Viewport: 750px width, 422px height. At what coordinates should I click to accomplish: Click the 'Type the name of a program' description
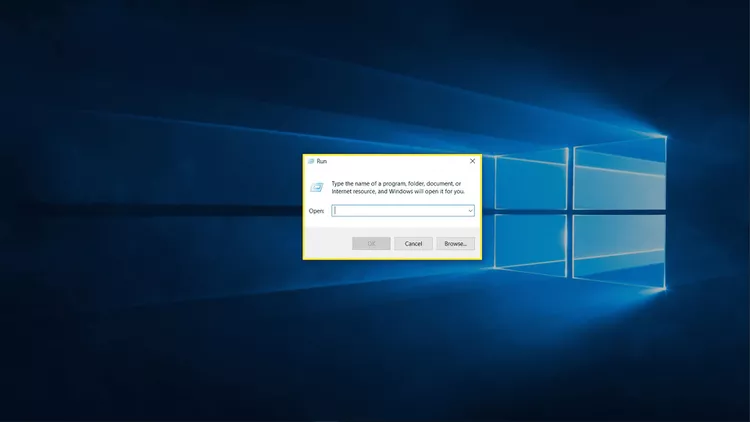click(x=398, y=188)
